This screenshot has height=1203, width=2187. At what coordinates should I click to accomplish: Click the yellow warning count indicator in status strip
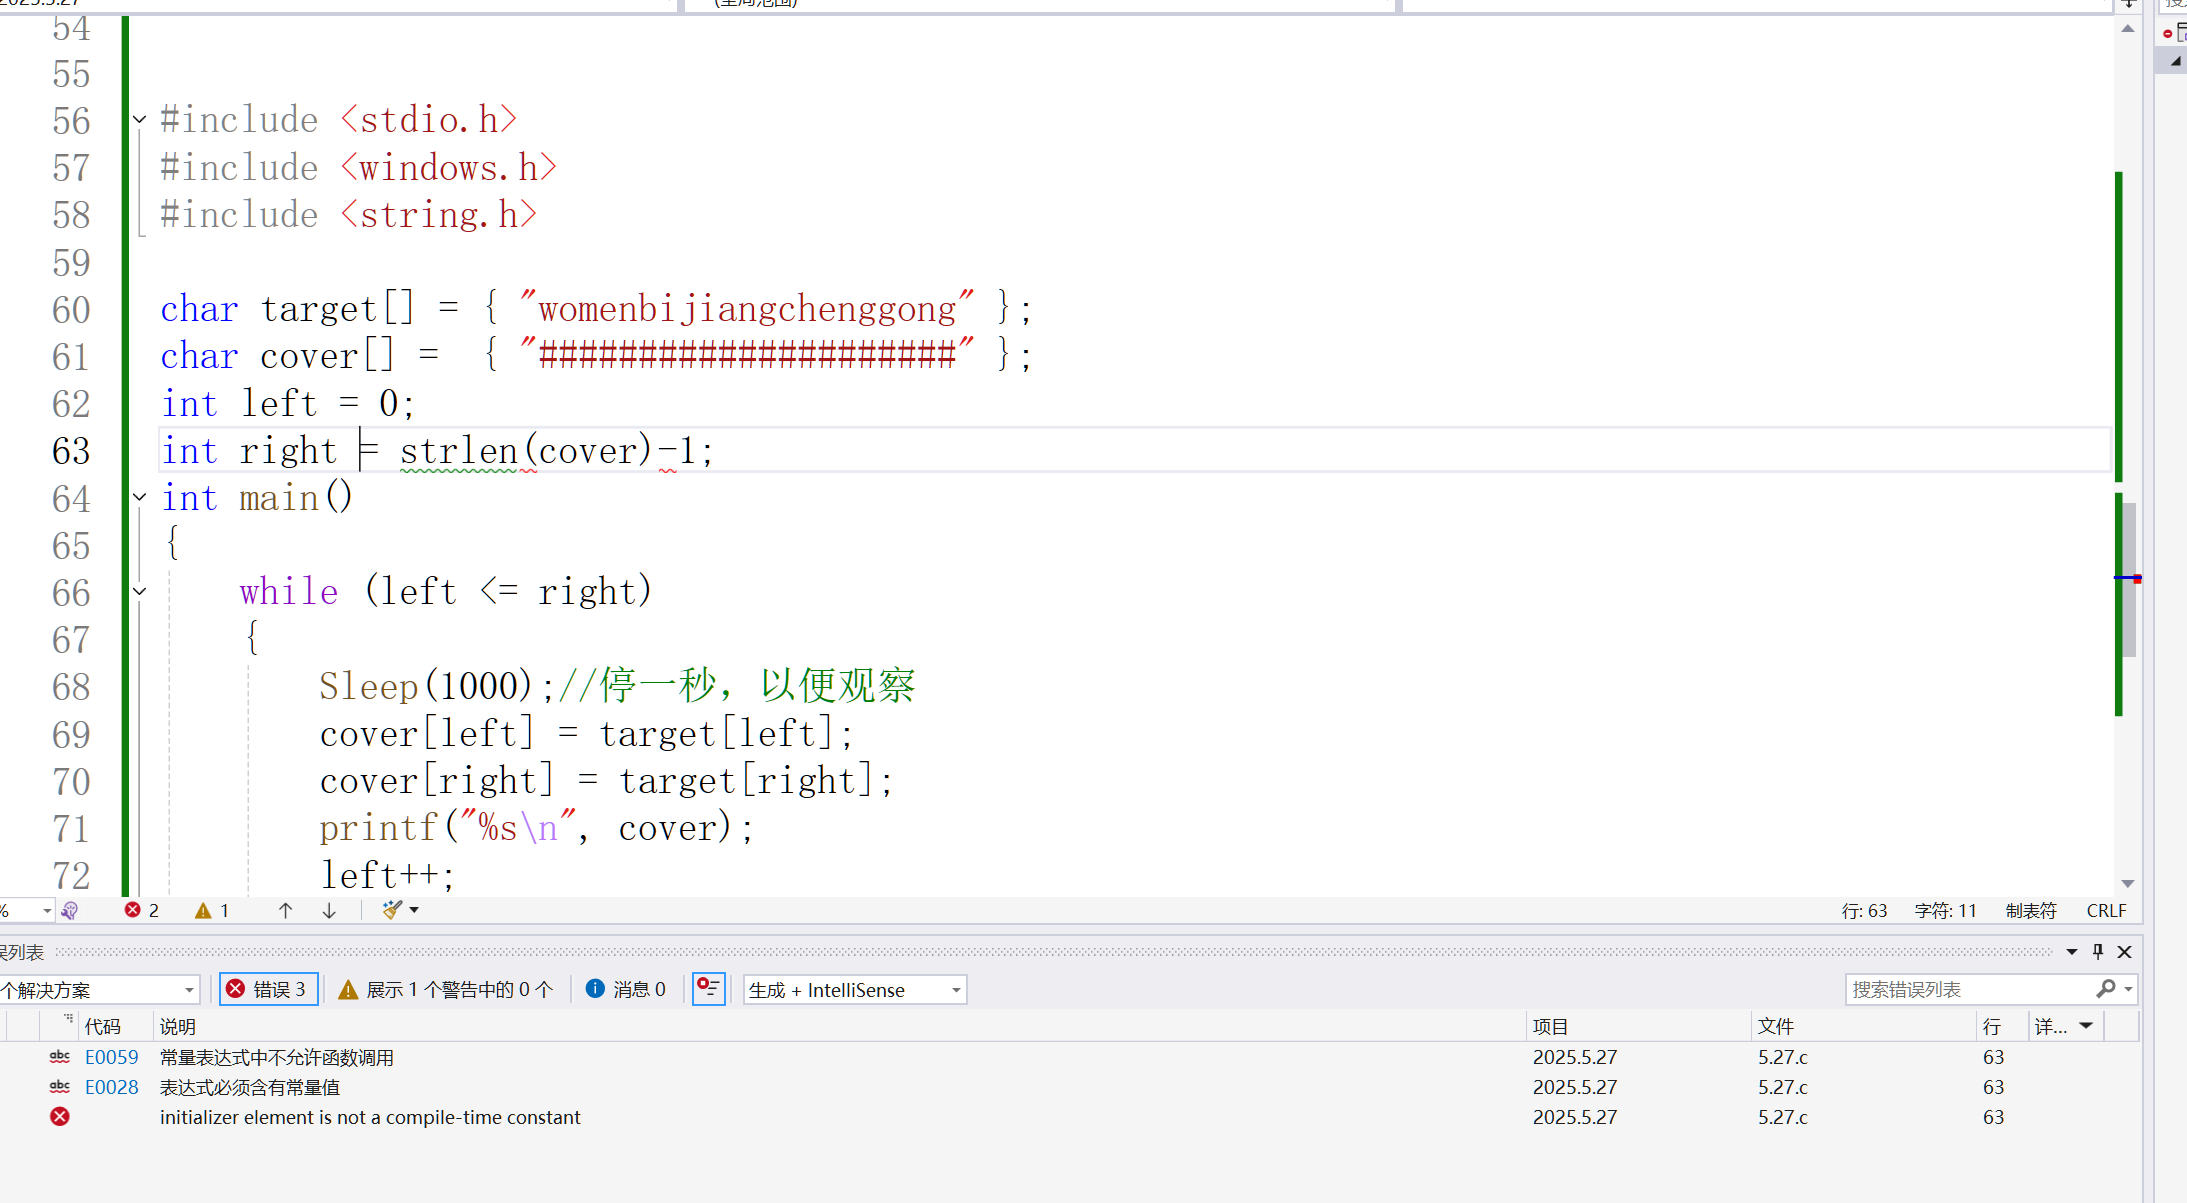pos(212,910)
